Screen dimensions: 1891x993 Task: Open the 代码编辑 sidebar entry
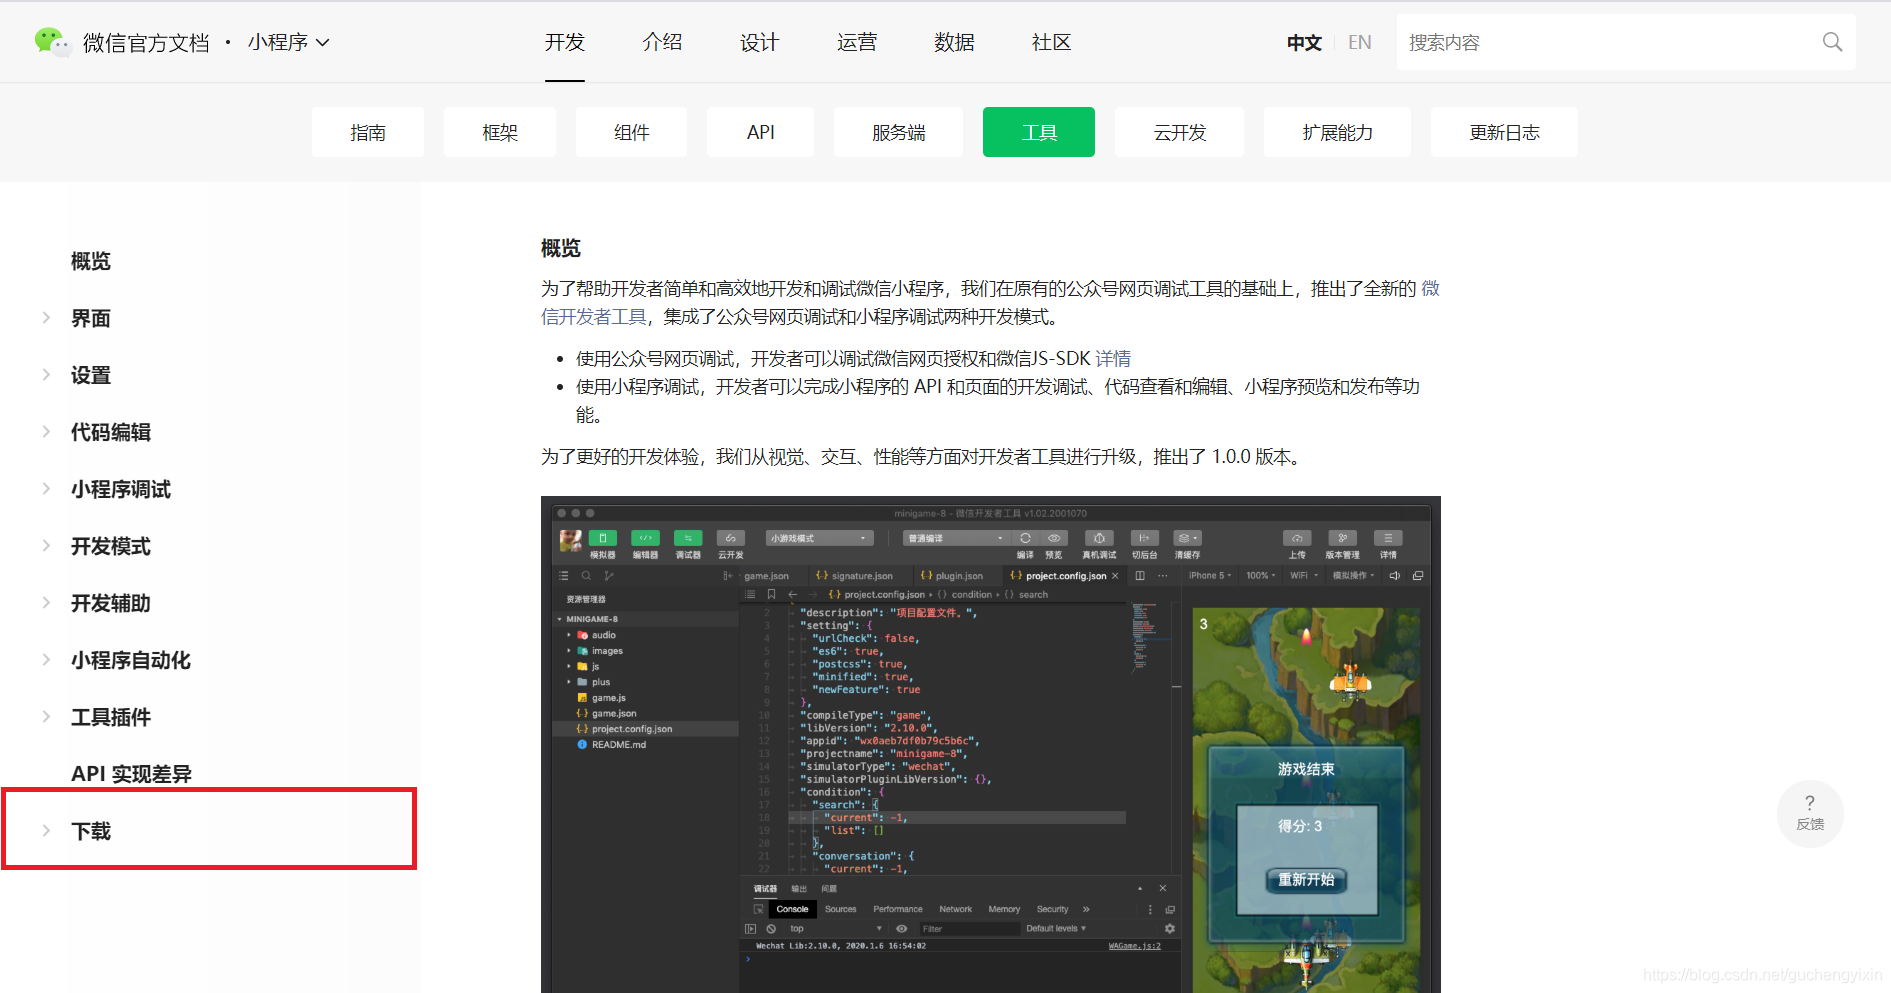click(111, 432)
